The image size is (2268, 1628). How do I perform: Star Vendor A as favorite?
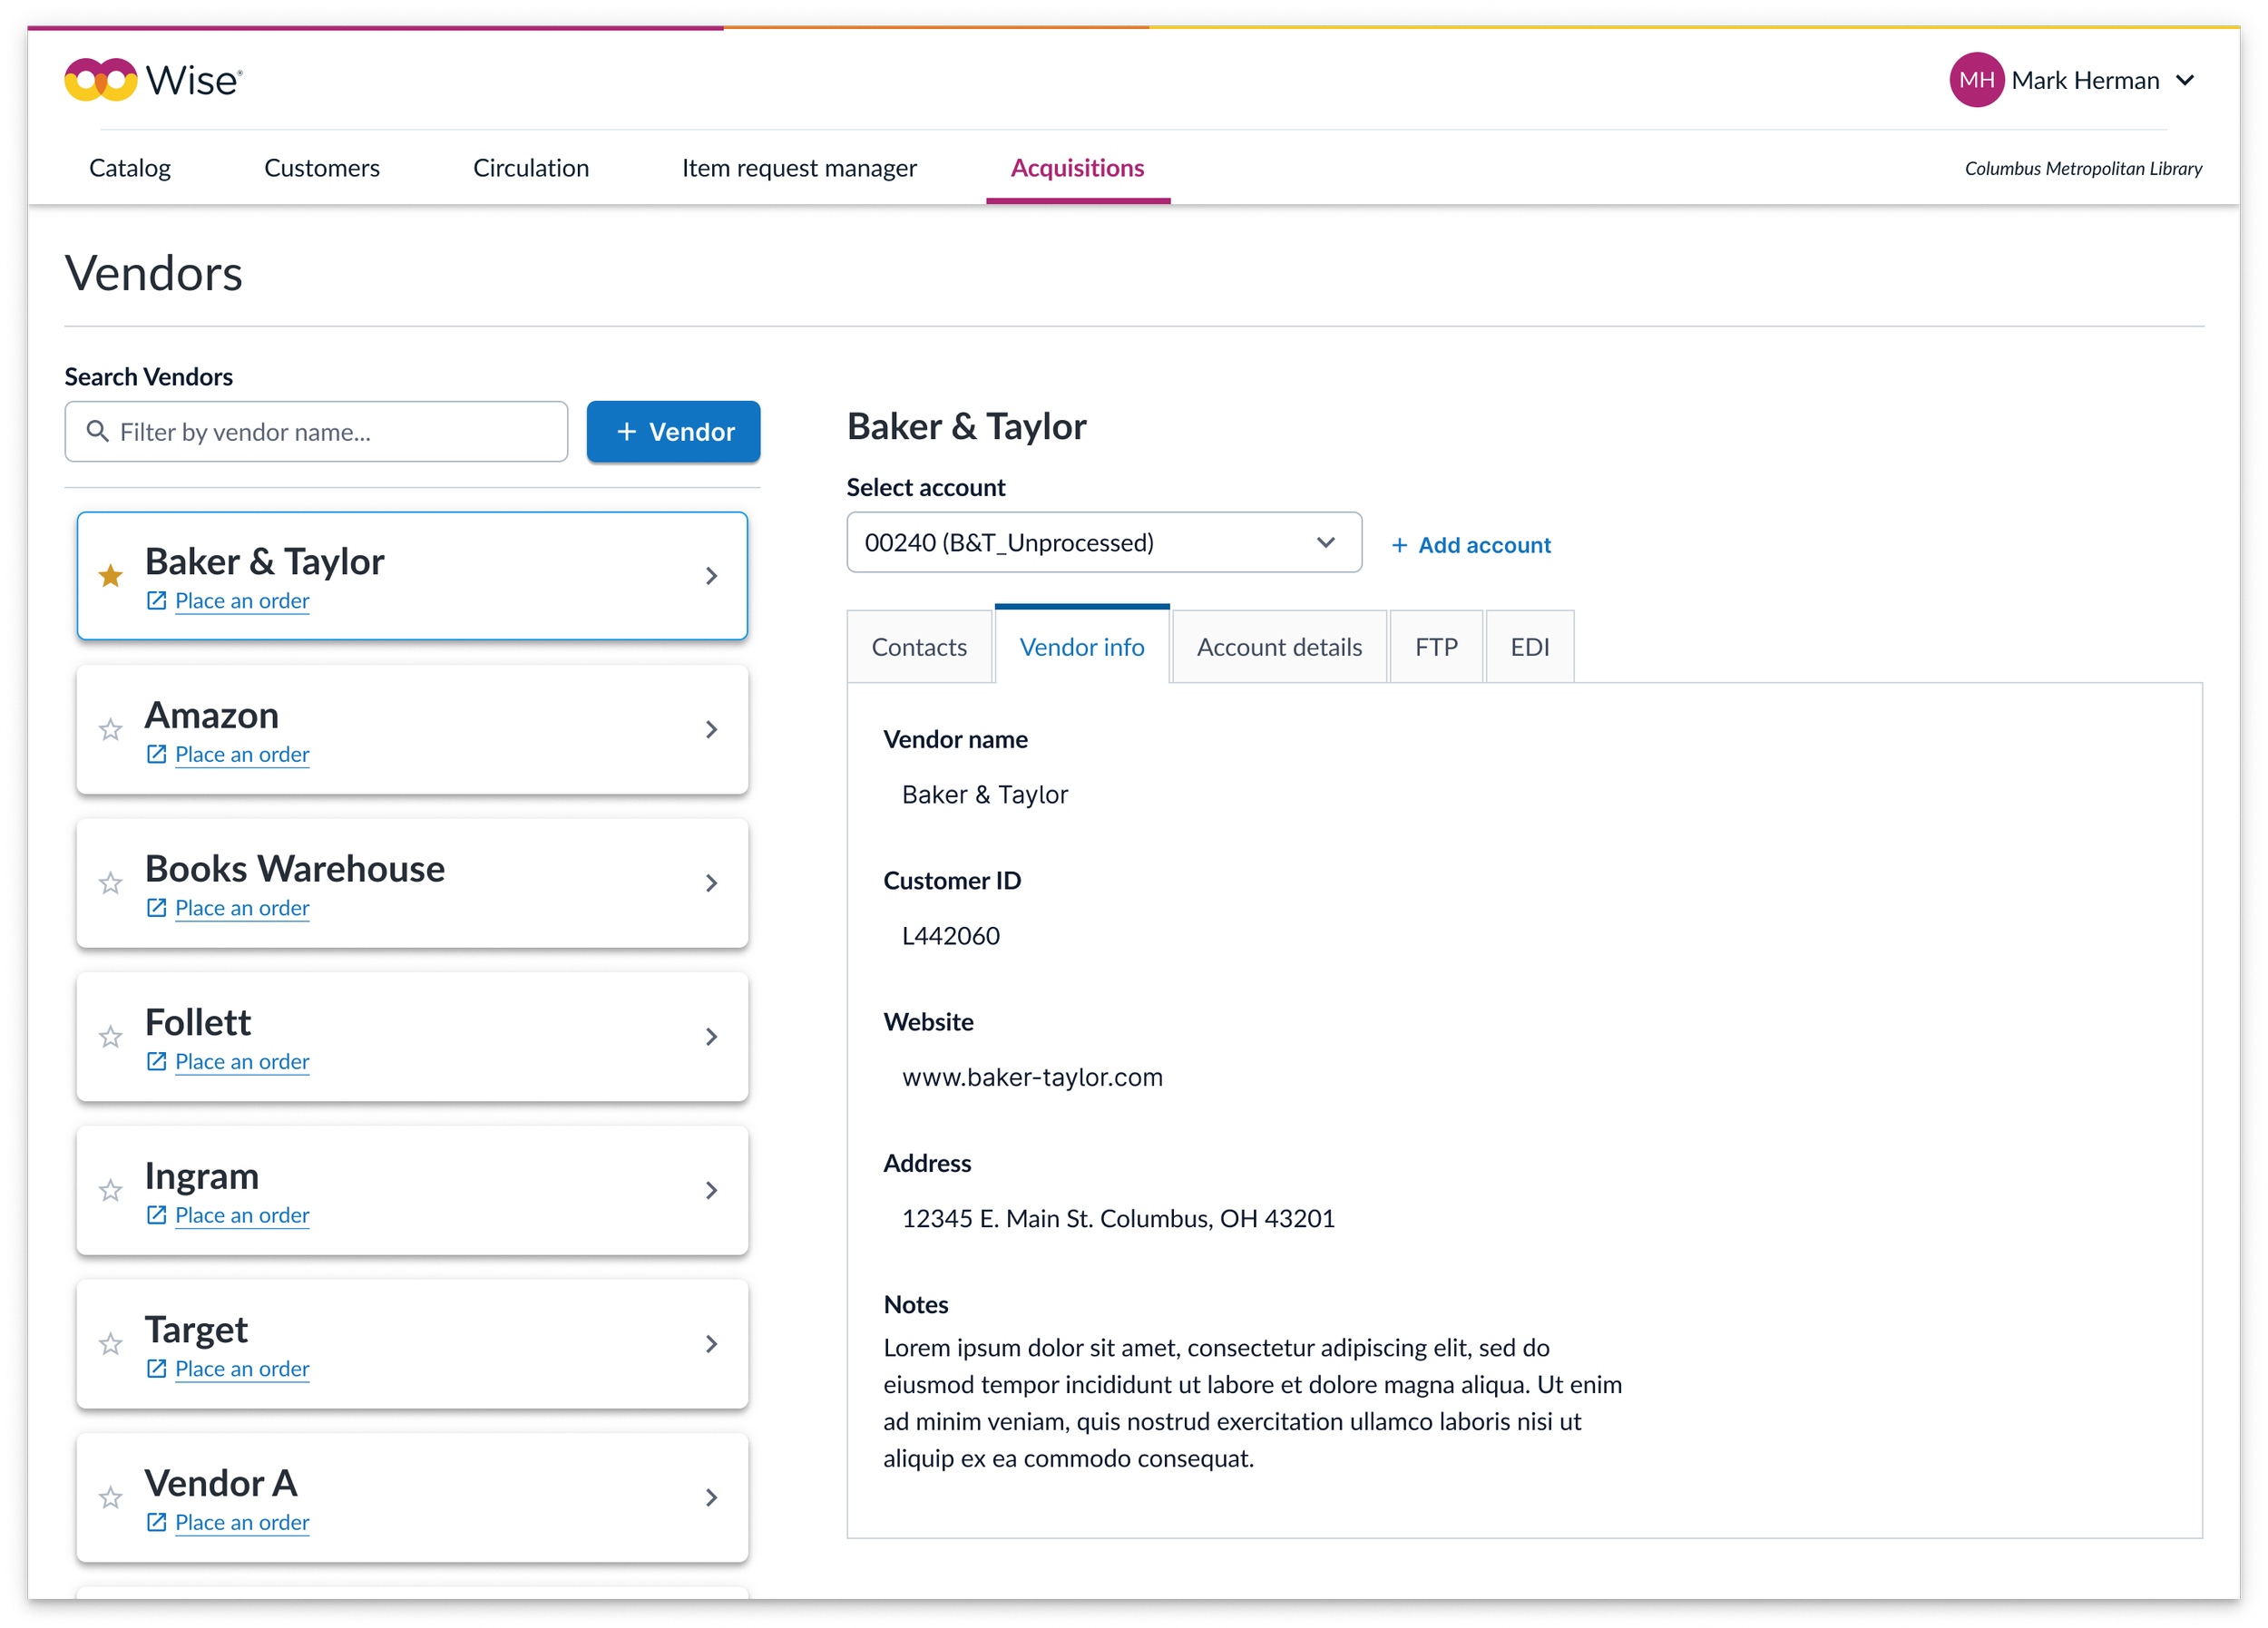click(110, 1498)
